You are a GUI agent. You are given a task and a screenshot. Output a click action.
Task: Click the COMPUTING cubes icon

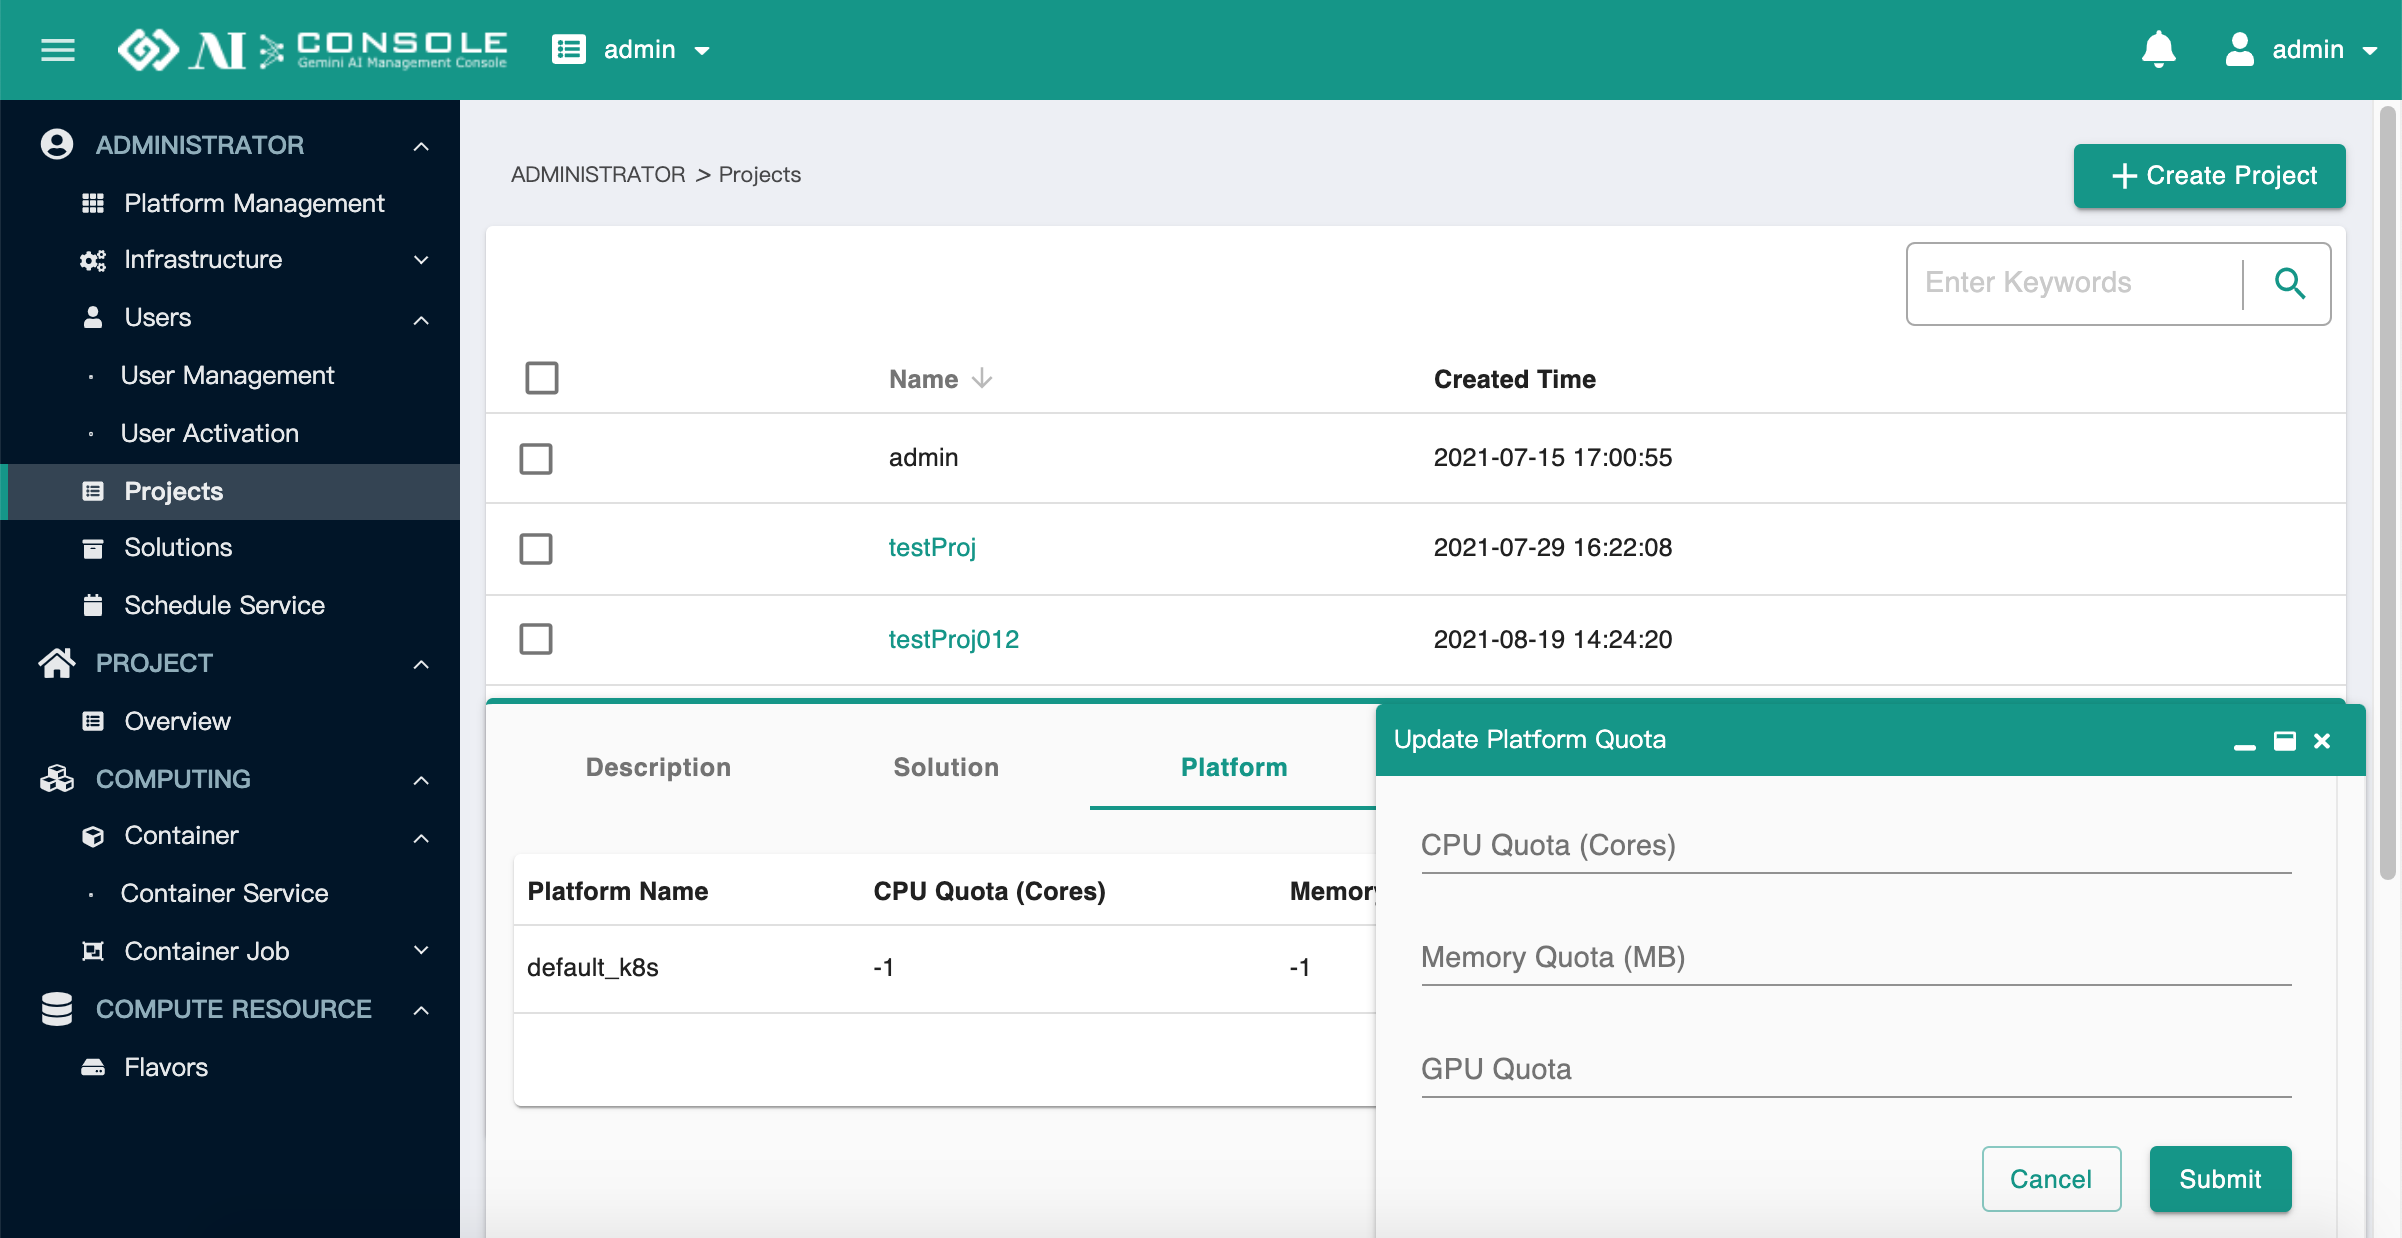pyautogui.click(x=57, y=779)
